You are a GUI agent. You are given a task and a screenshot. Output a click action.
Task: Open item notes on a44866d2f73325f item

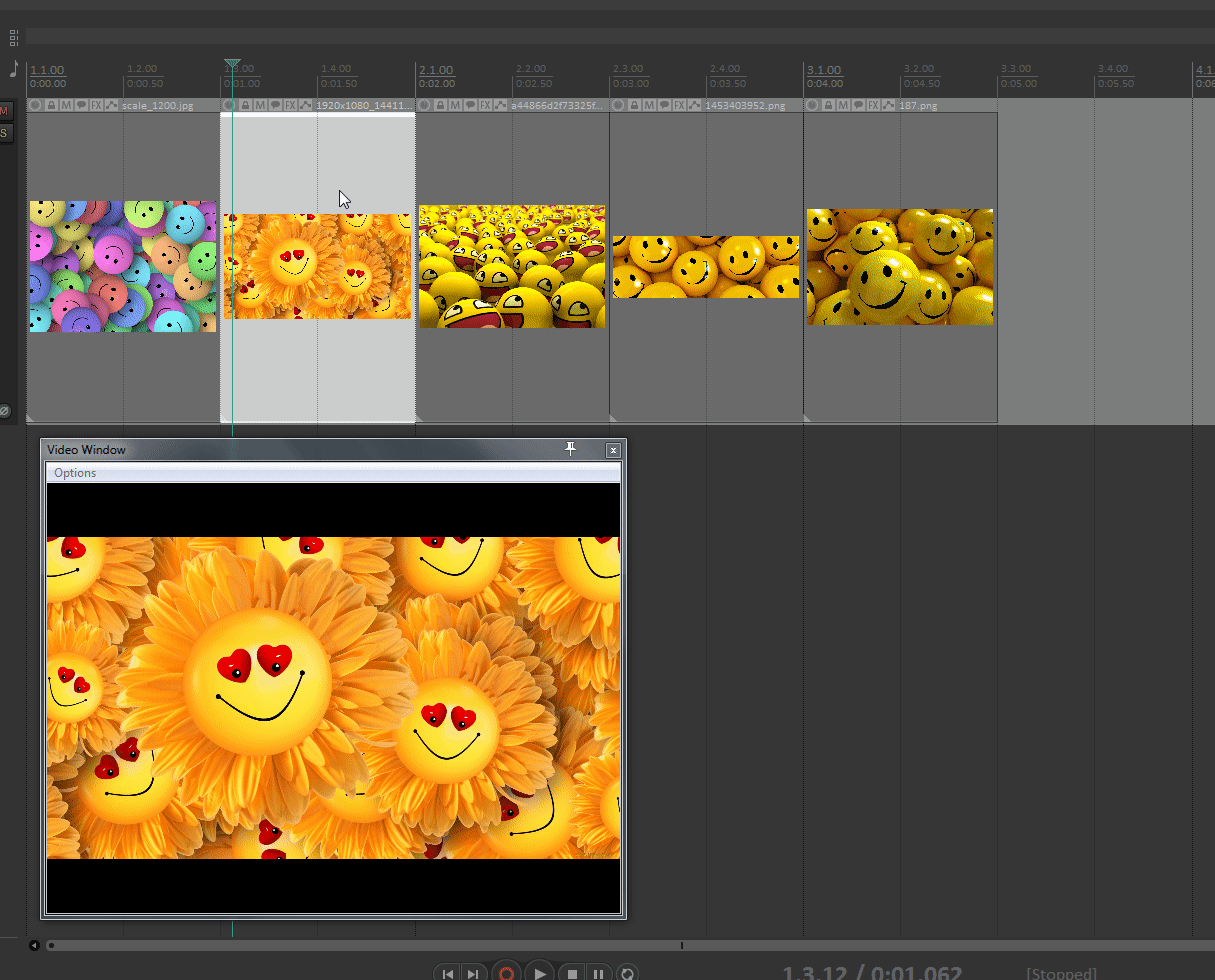tap(470, 105)
